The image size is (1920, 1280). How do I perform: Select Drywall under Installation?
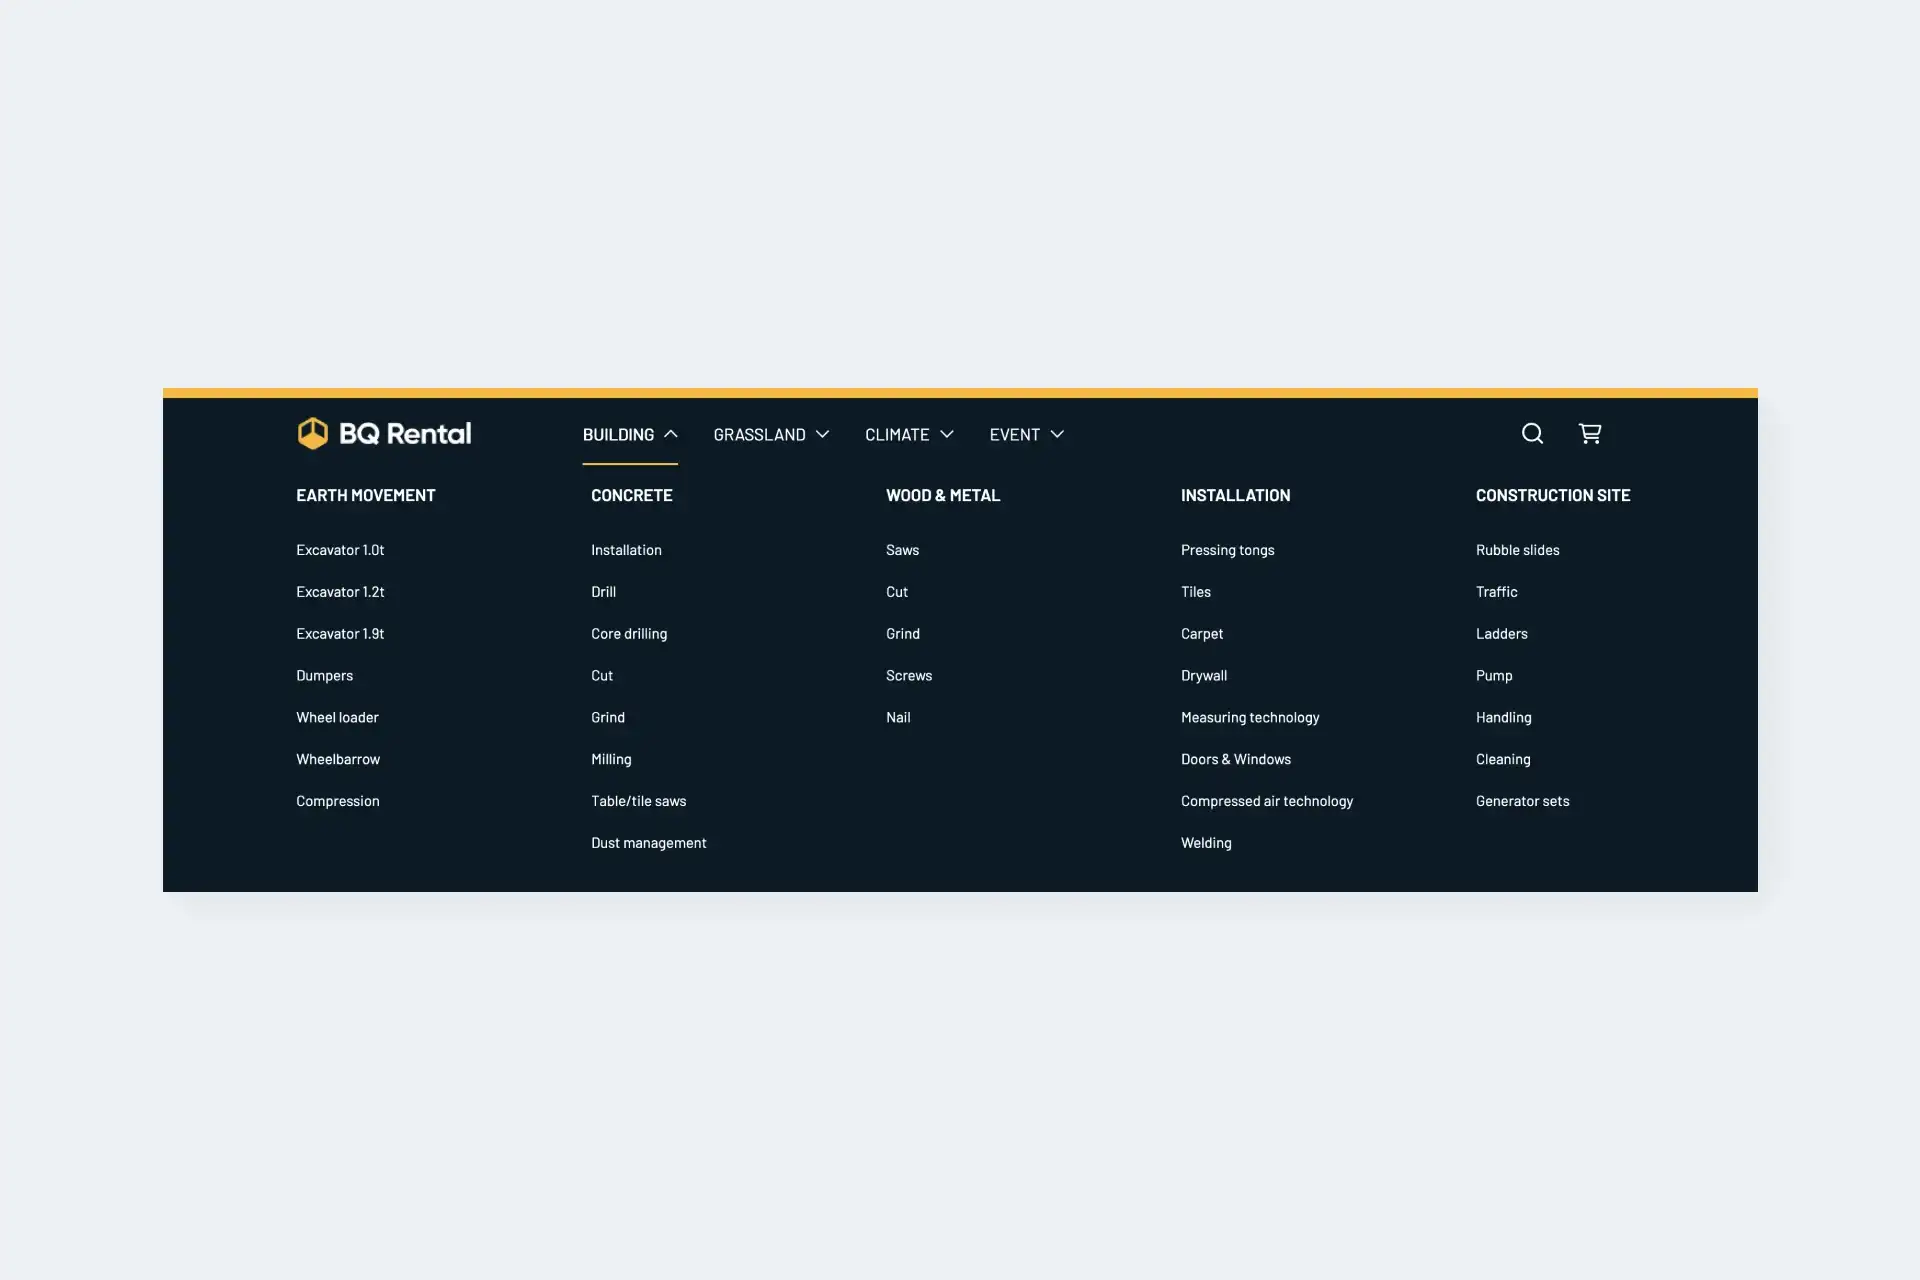(1204, 675)
